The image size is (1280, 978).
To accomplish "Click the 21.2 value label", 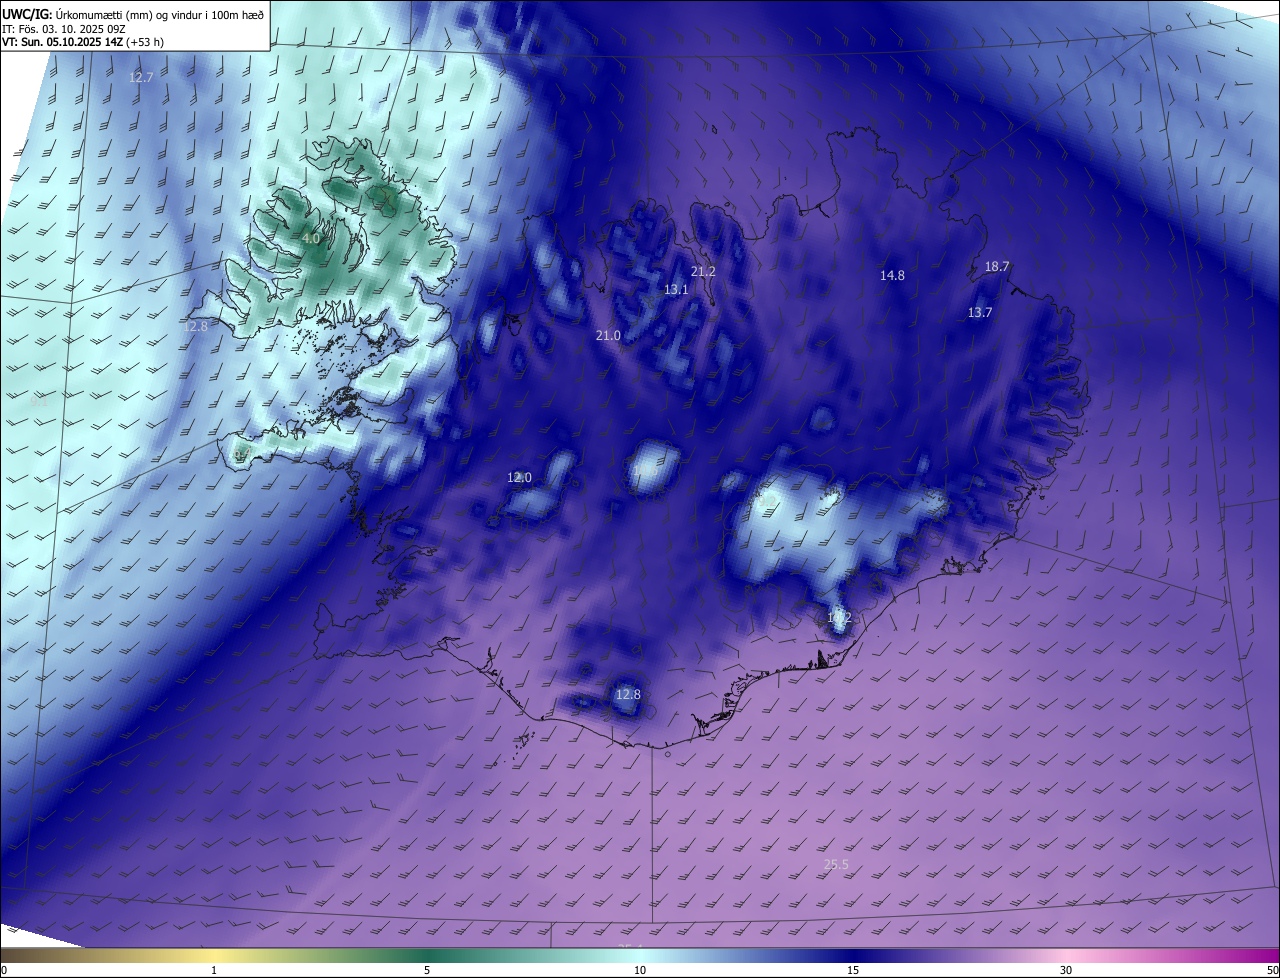I will coord(704,271).
